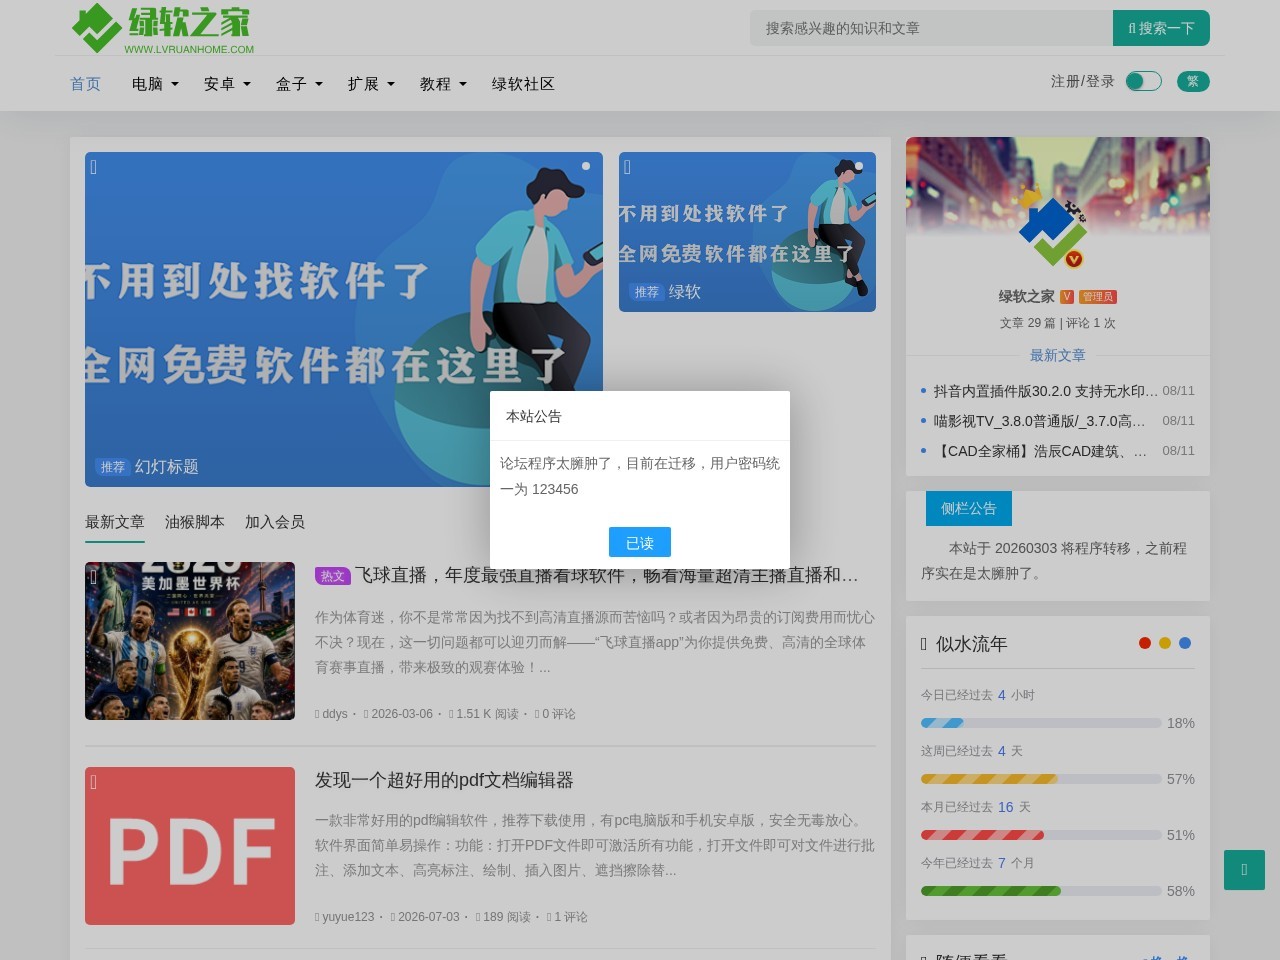Open 发现一个超好用的pdf文档编辑器 article

pyautogui.click(x=444, y=780)
